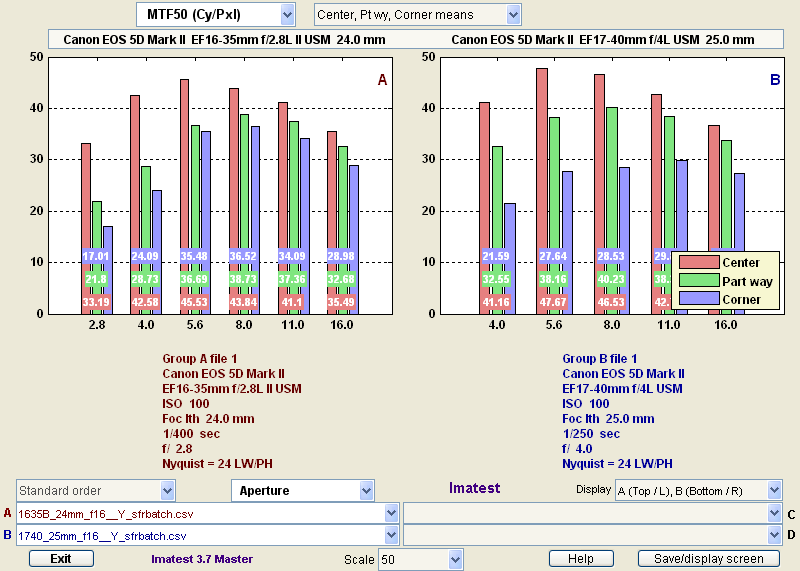
Task: Click blue Corner swatch in legend
Action: 699,299
